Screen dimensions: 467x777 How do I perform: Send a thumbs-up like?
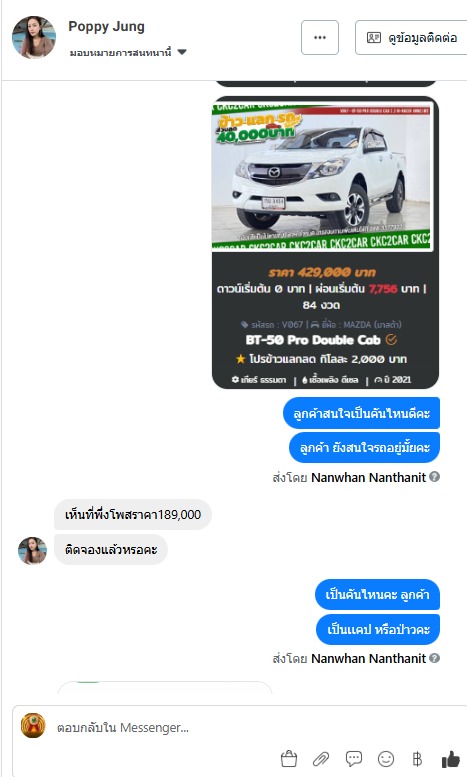[450, 758]
